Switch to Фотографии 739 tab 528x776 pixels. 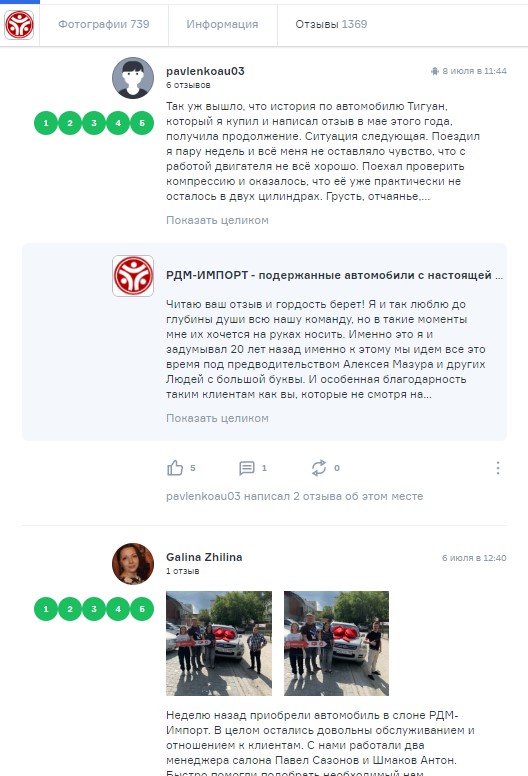[x=104, y=24]
